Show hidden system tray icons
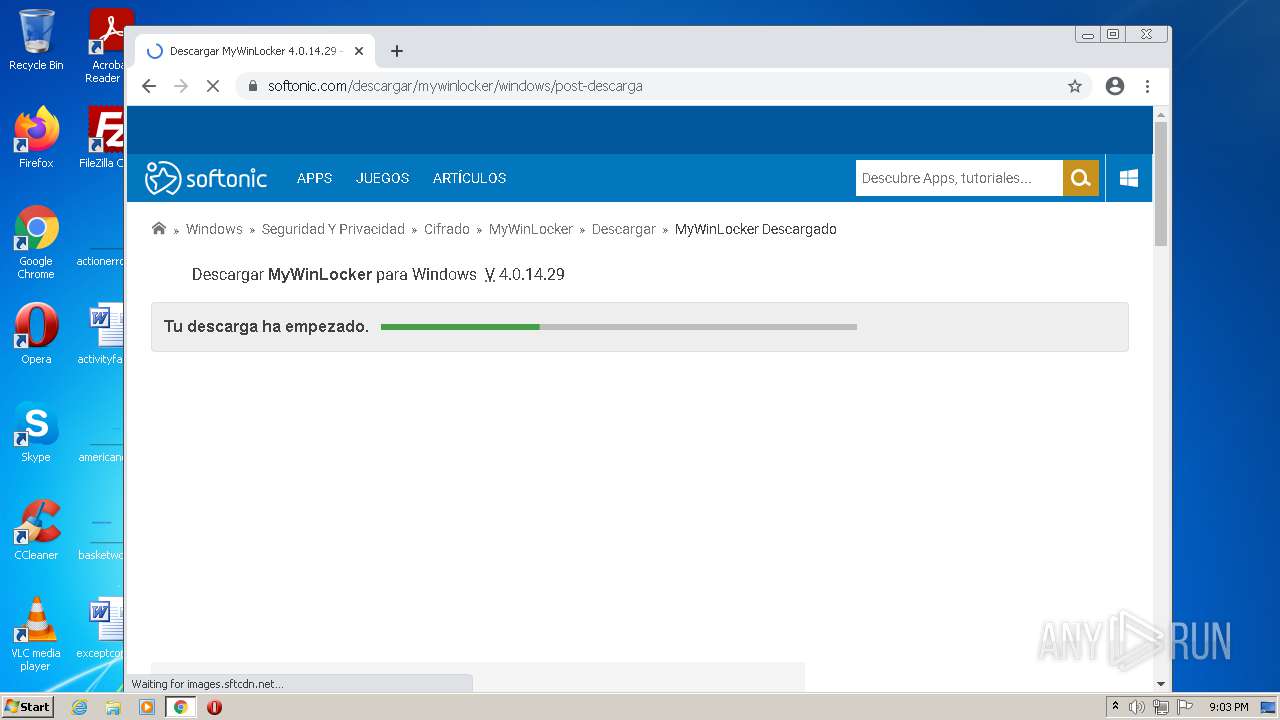The image size is (1280, 720). tap(1115, 707)
